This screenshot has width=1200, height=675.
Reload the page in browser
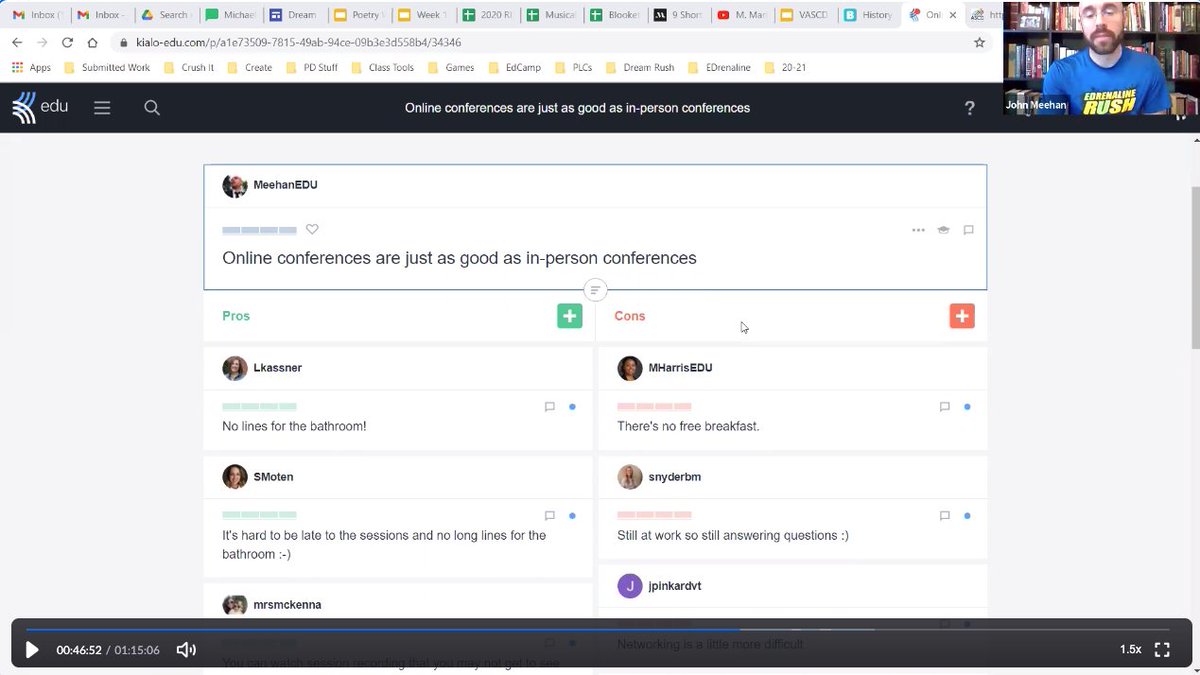[67, 43]
